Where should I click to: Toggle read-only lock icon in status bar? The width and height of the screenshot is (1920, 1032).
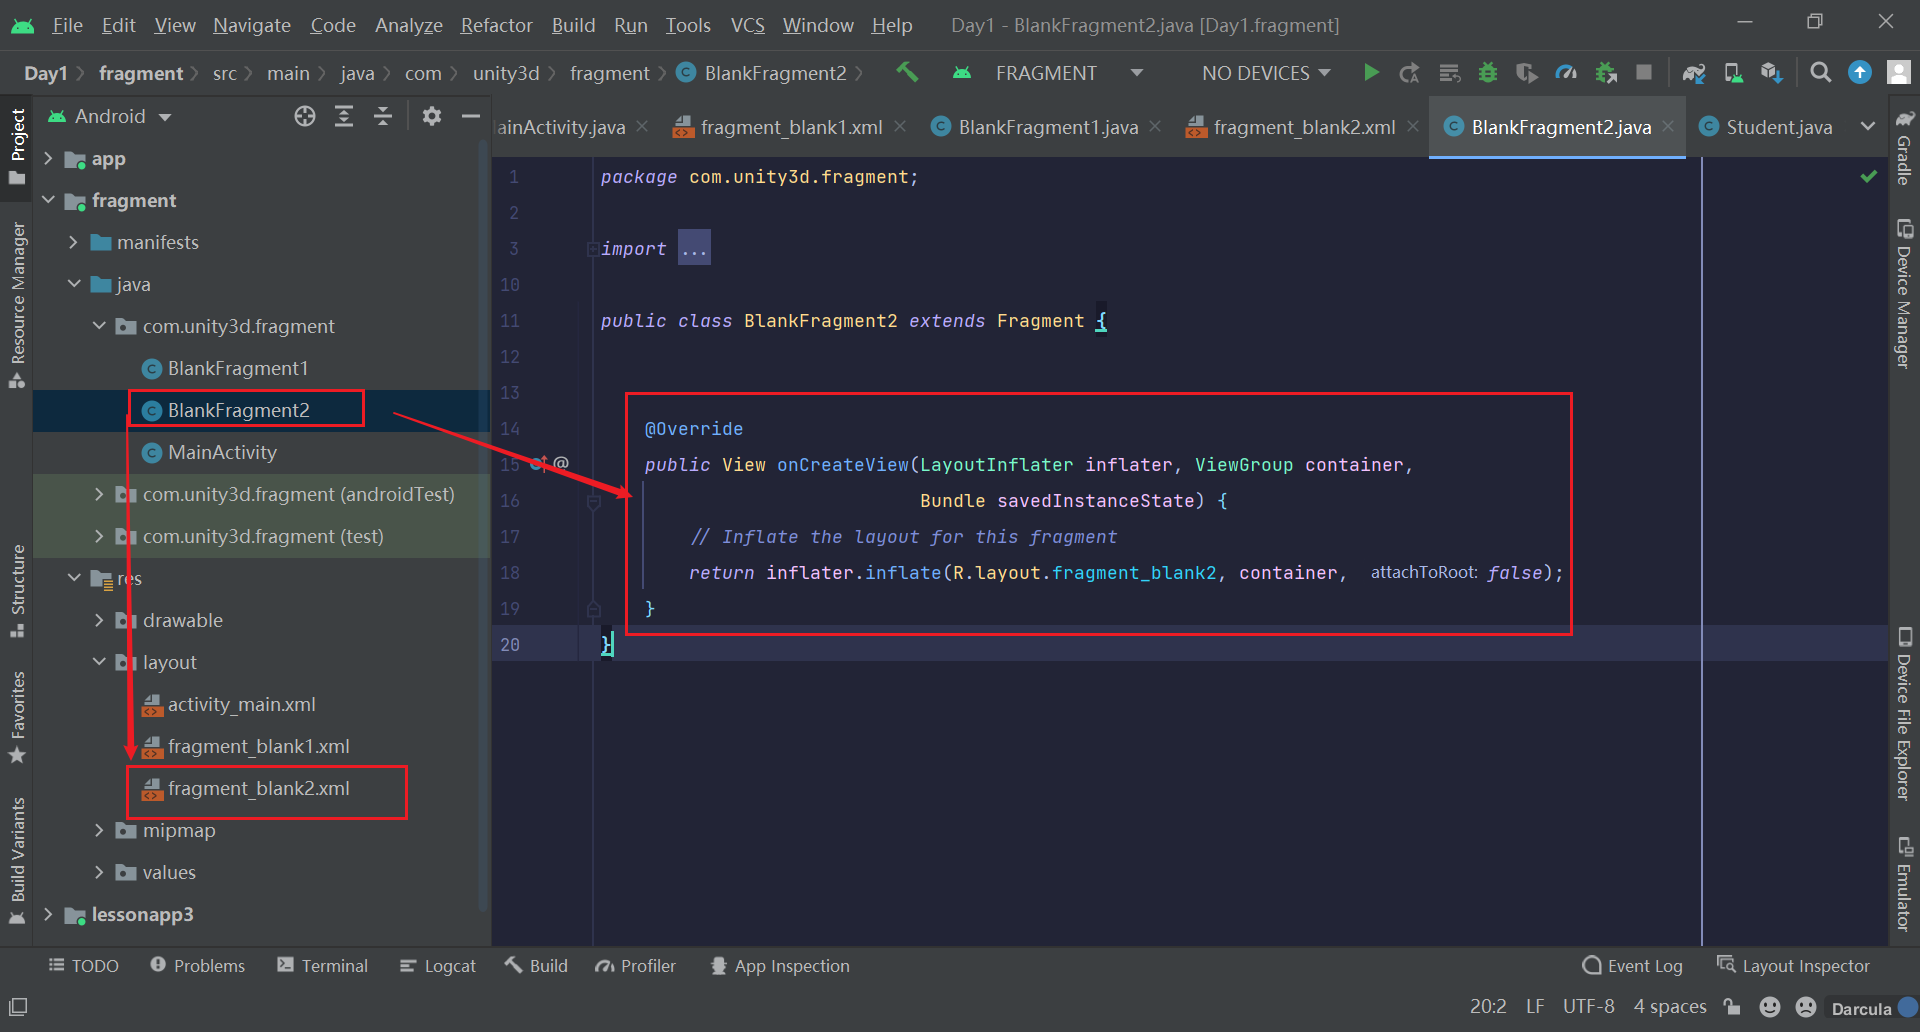[x=1732, y=1007]
